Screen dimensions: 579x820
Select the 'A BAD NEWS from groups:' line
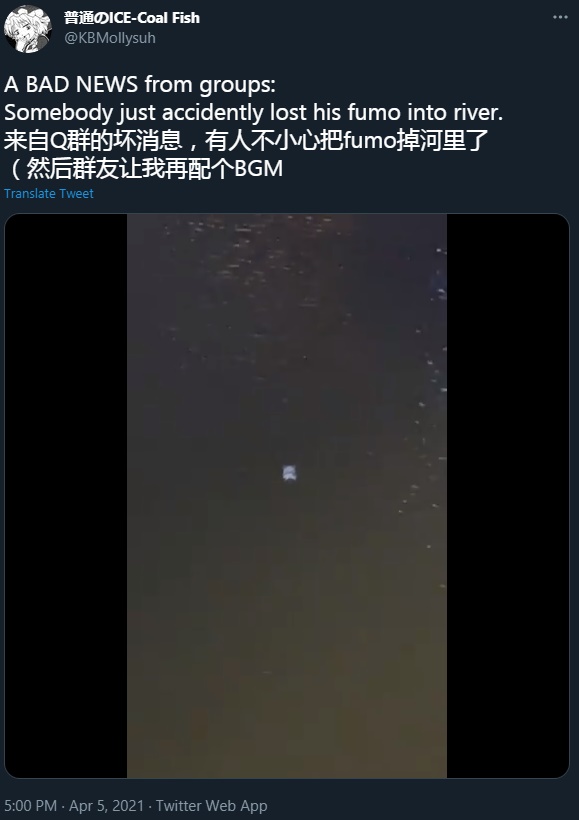point(140,84)
